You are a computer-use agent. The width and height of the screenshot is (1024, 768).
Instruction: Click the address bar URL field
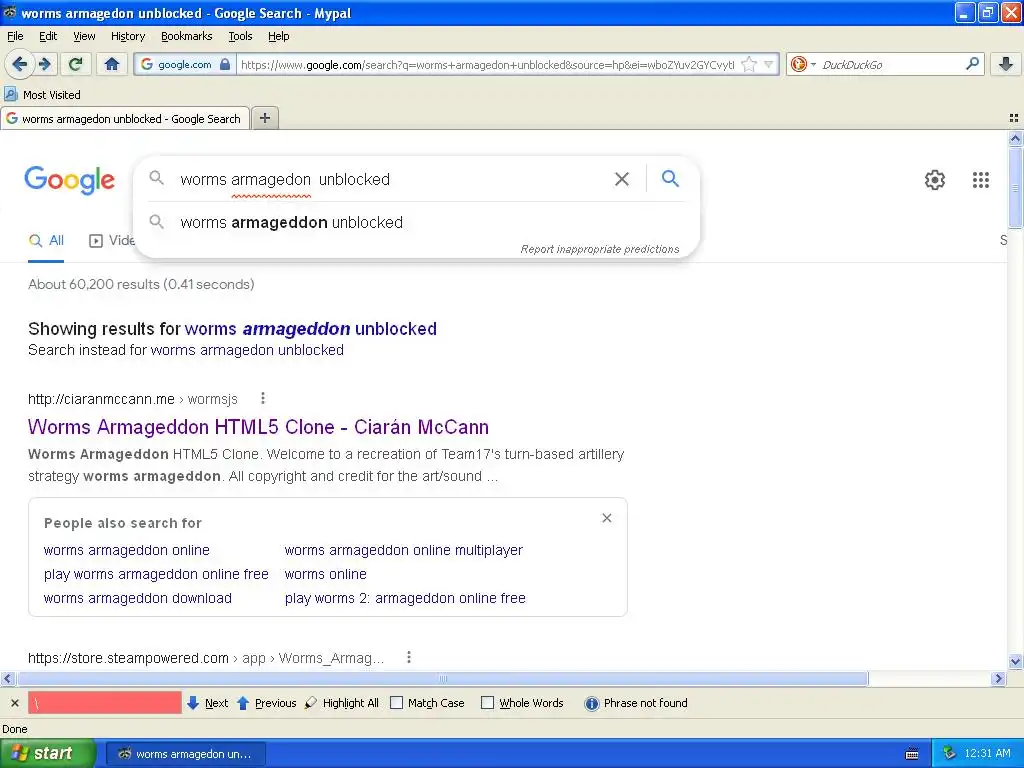487,65
